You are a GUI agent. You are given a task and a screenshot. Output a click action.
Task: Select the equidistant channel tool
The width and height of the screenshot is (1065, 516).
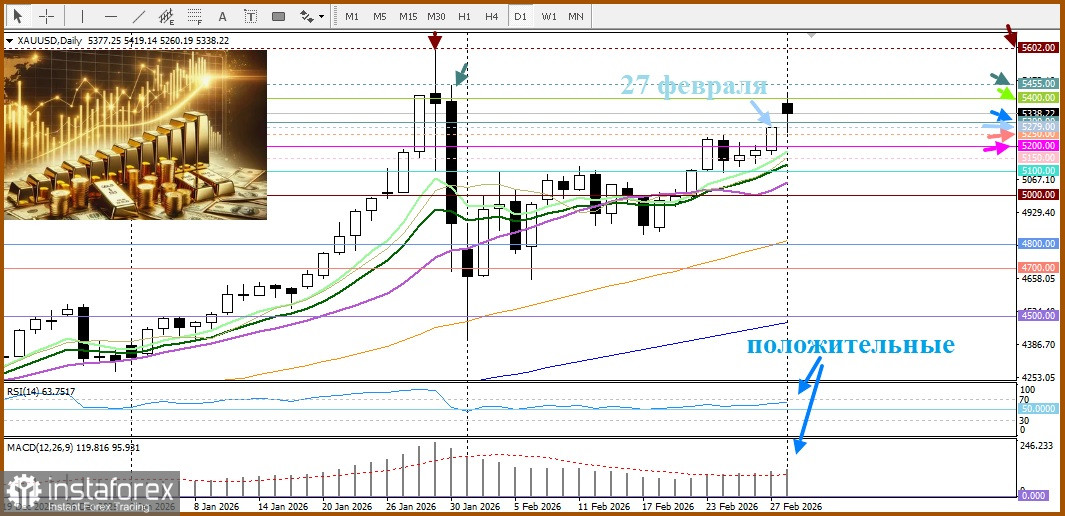(x=166, y=16)
